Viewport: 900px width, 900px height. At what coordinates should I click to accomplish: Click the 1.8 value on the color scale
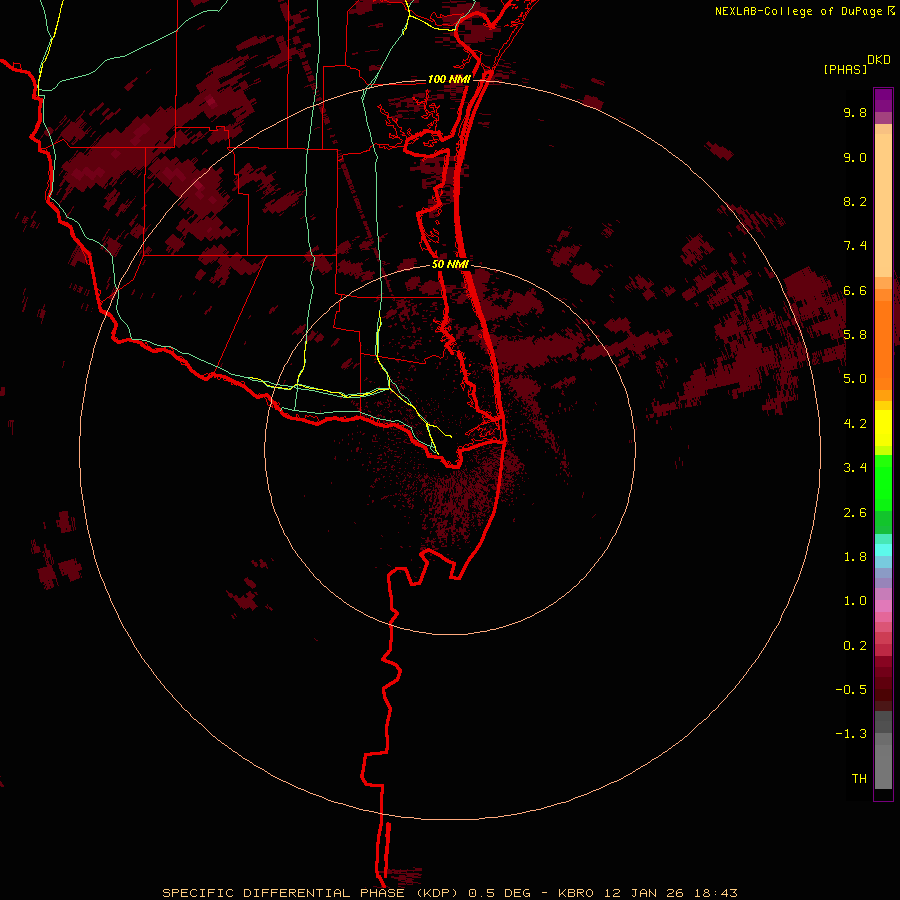[x=855, y=557]
